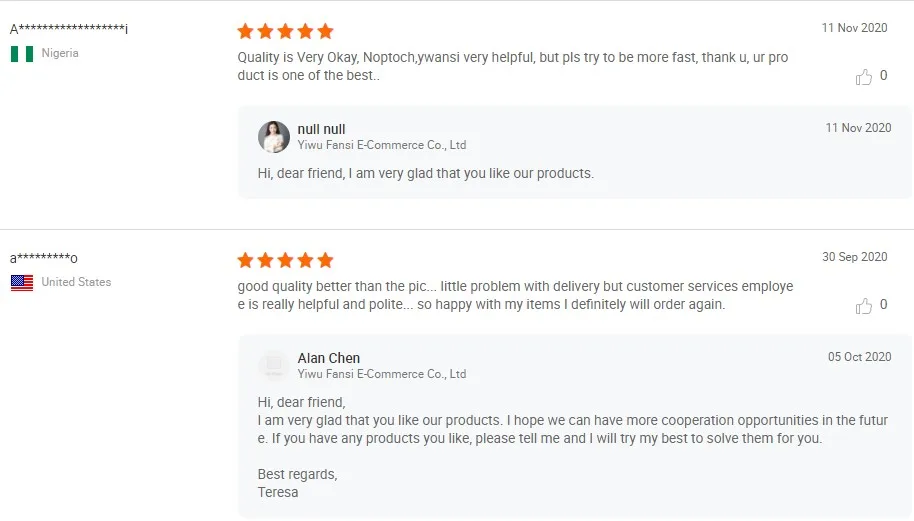Click five-star rating on first review

[x=285, y=31]
